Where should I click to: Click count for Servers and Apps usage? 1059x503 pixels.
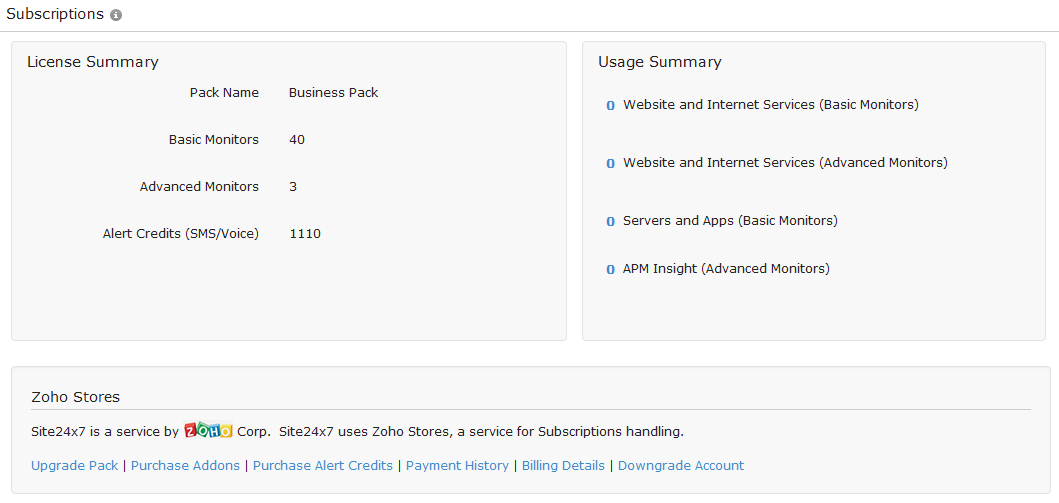point(610,222)
